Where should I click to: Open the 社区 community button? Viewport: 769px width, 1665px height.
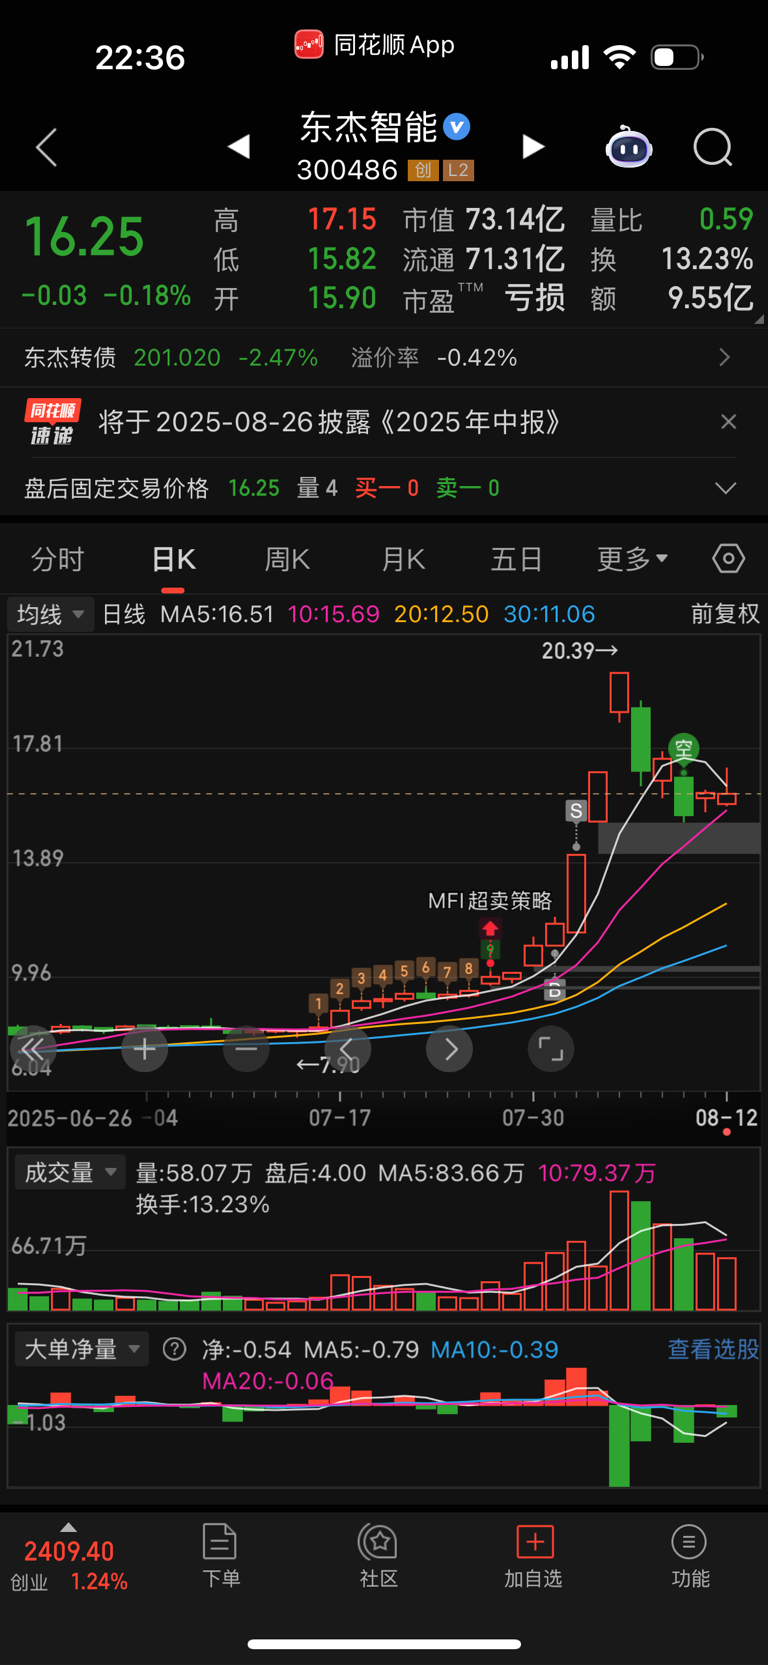coord(379,1557)
